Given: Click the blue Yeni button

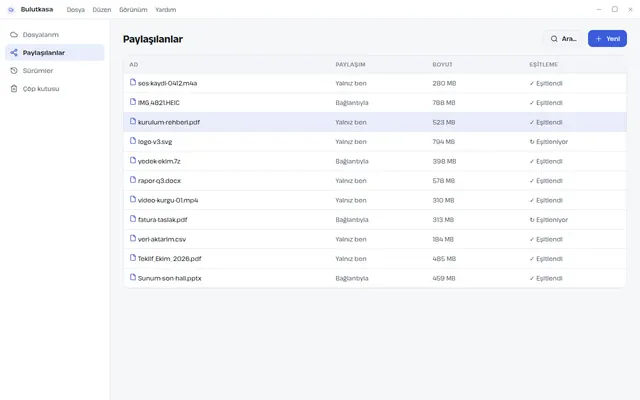Looking at the screenshot, I should coord(607,39).
